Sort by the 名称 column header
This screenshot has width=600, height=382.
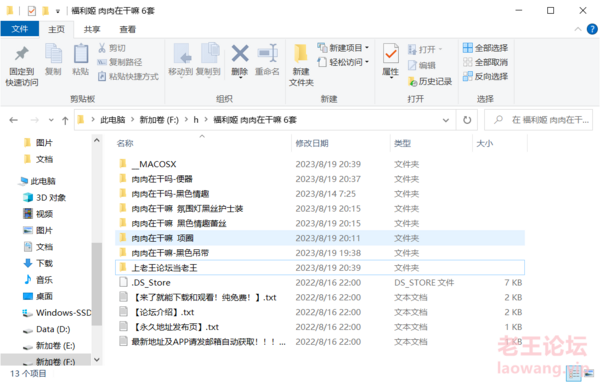pyautogui.click(x=125, y=143)
